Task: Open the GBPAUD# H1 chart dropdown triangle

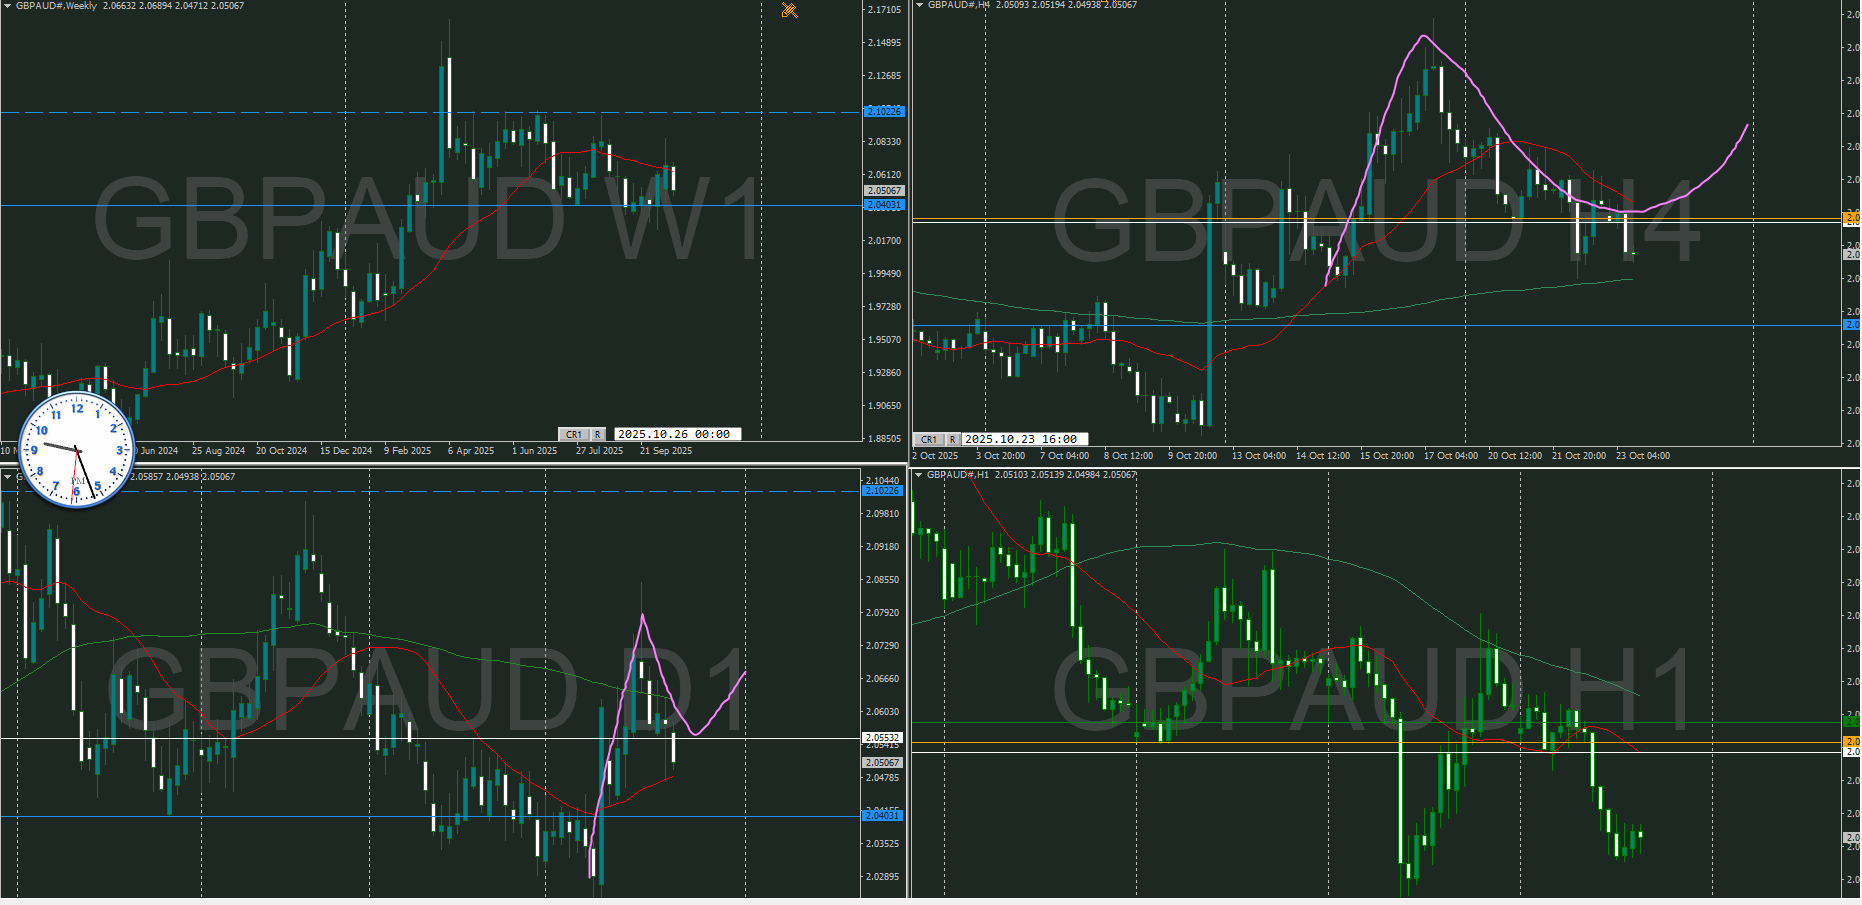Action: tap(918, 475)
